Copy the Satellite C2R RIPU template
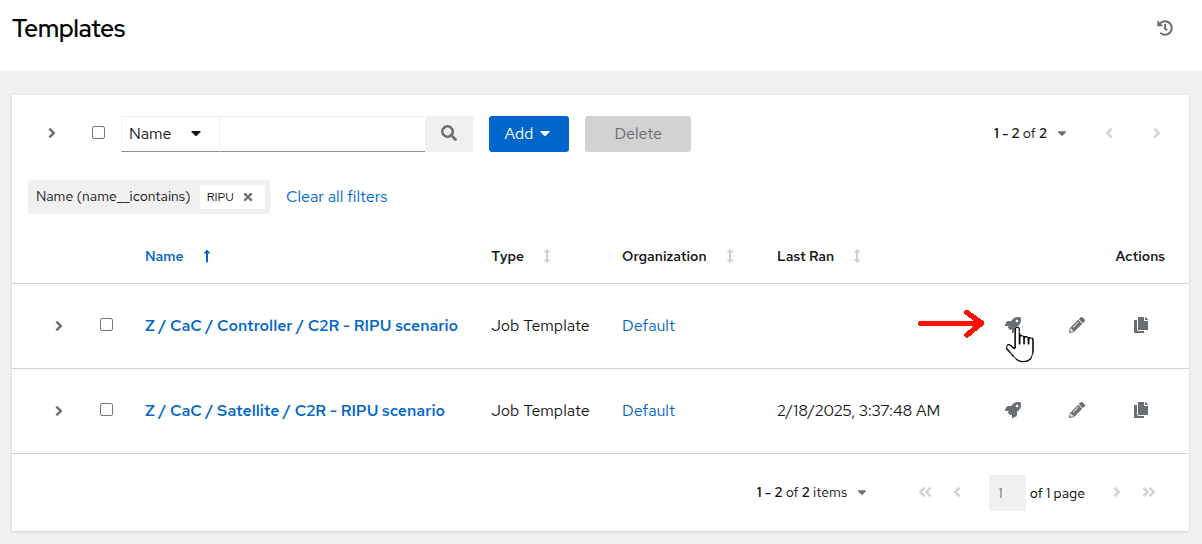This screenshot has width=1202, height=544. pos(1141,410)
